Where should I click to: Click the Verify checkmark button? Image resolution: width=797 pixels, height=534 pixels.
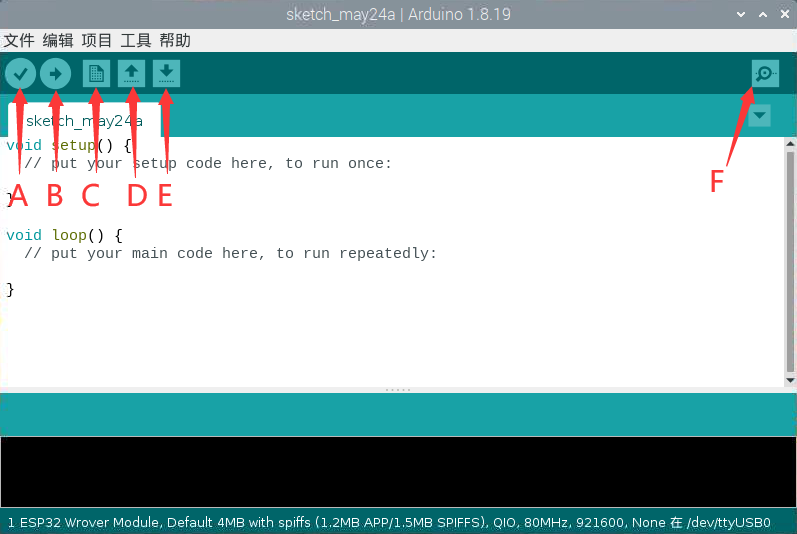(20, 73)
